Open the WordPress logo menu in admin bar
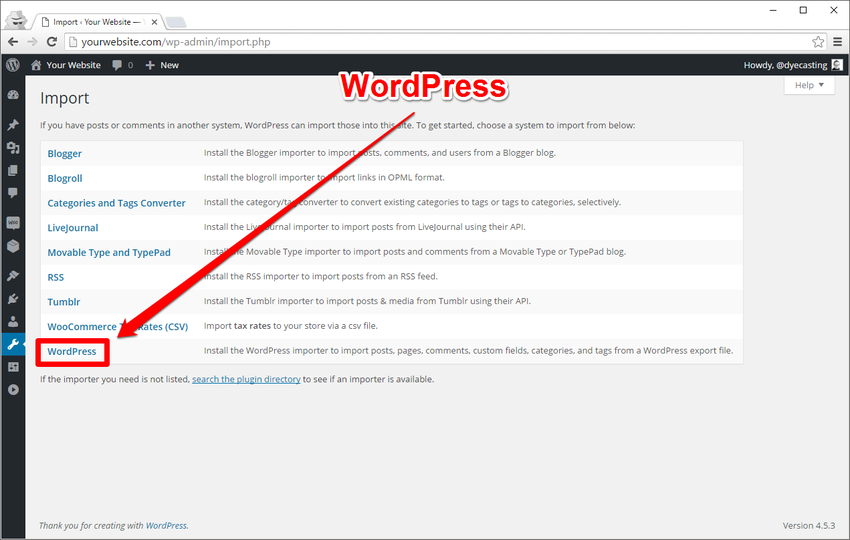 pos(13,65)
